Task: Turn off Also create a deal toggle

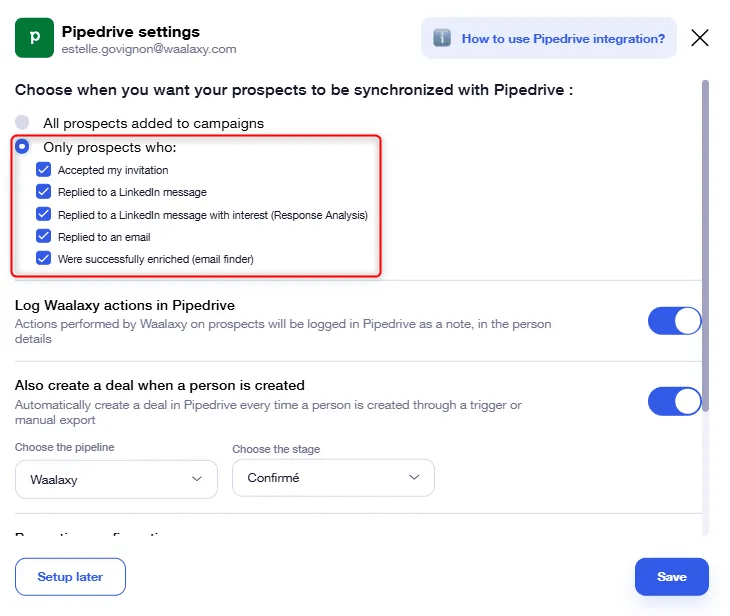Action: (x=675, y=401)
